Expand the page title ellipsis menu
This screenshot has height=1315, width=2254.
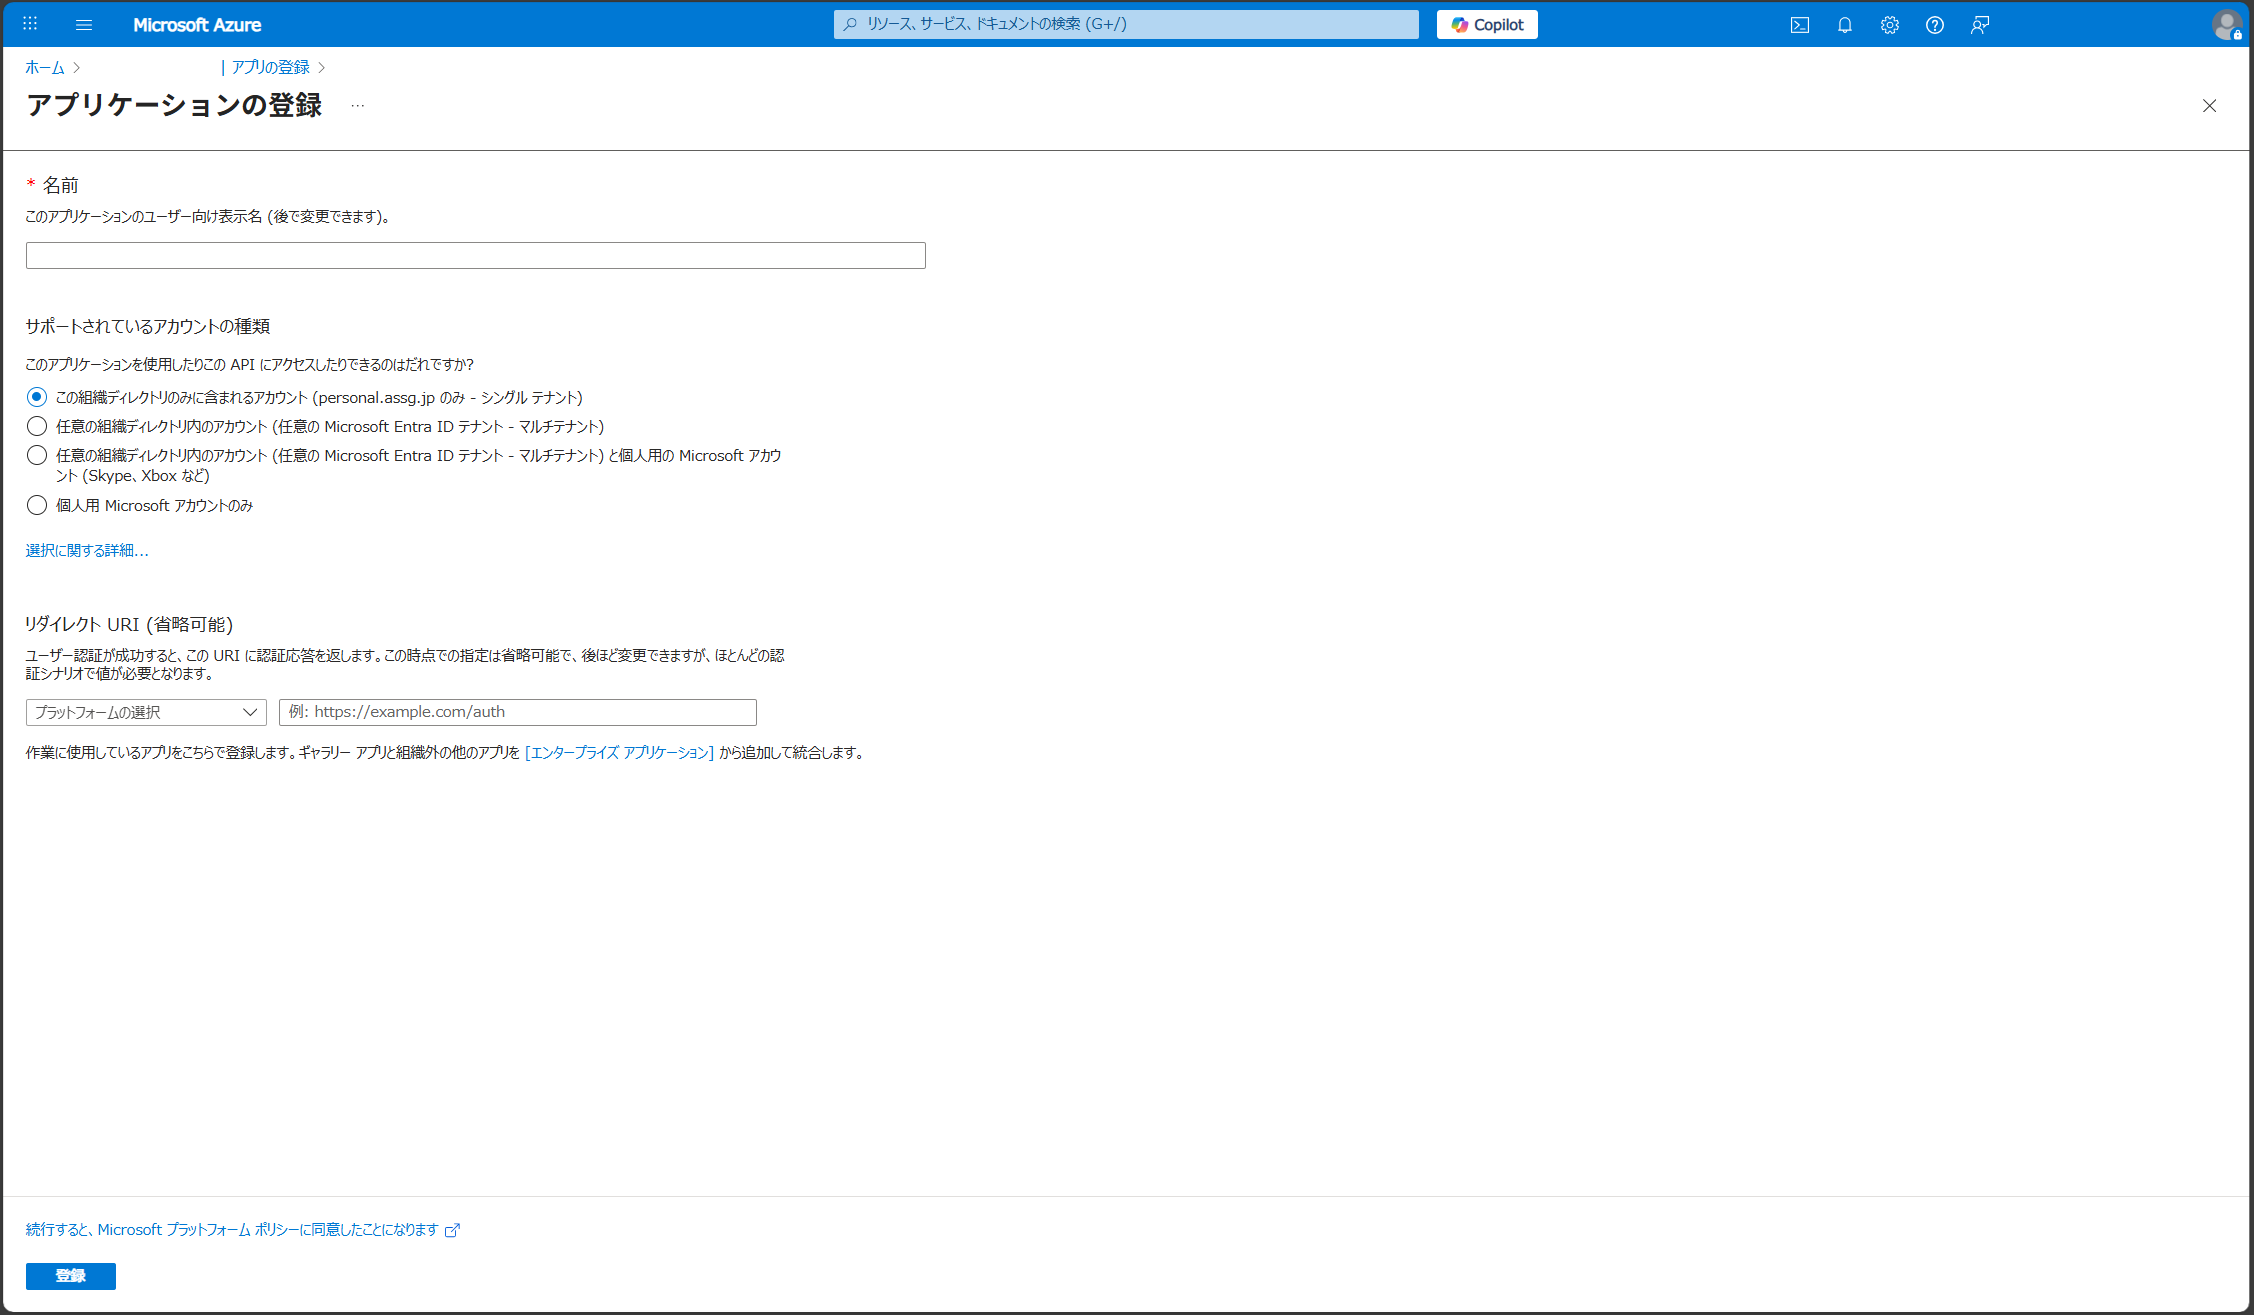click(358, 105)
